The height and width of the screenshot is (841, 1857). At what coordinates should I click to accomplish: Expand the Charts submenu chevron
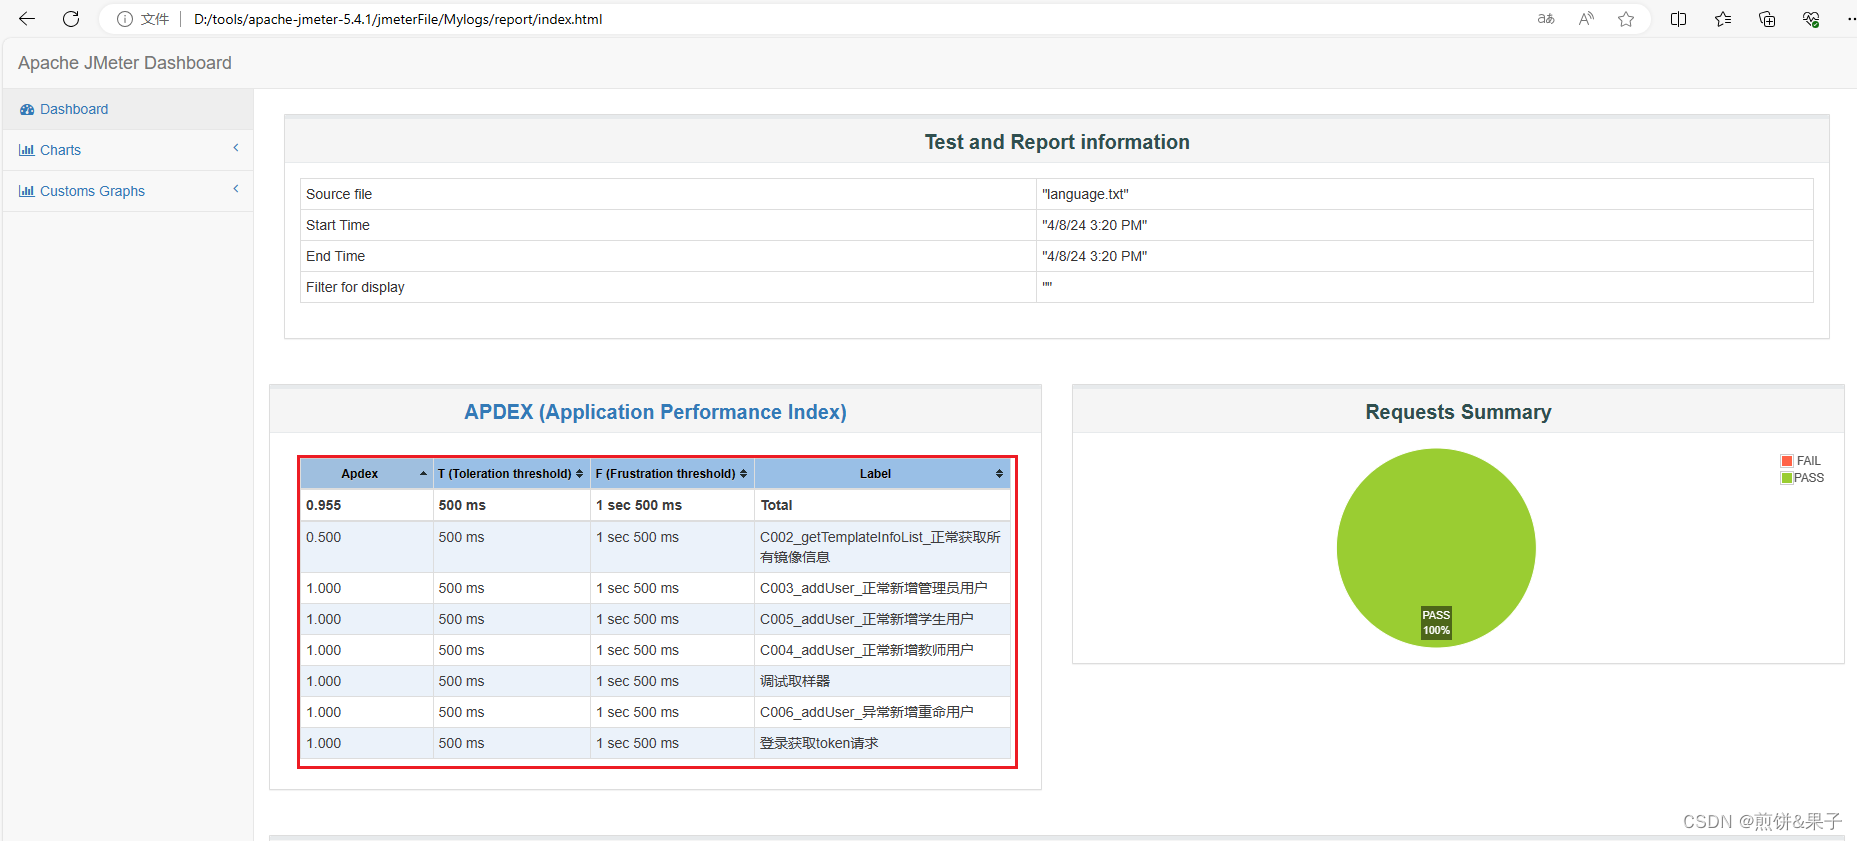[x=236, y=148]
